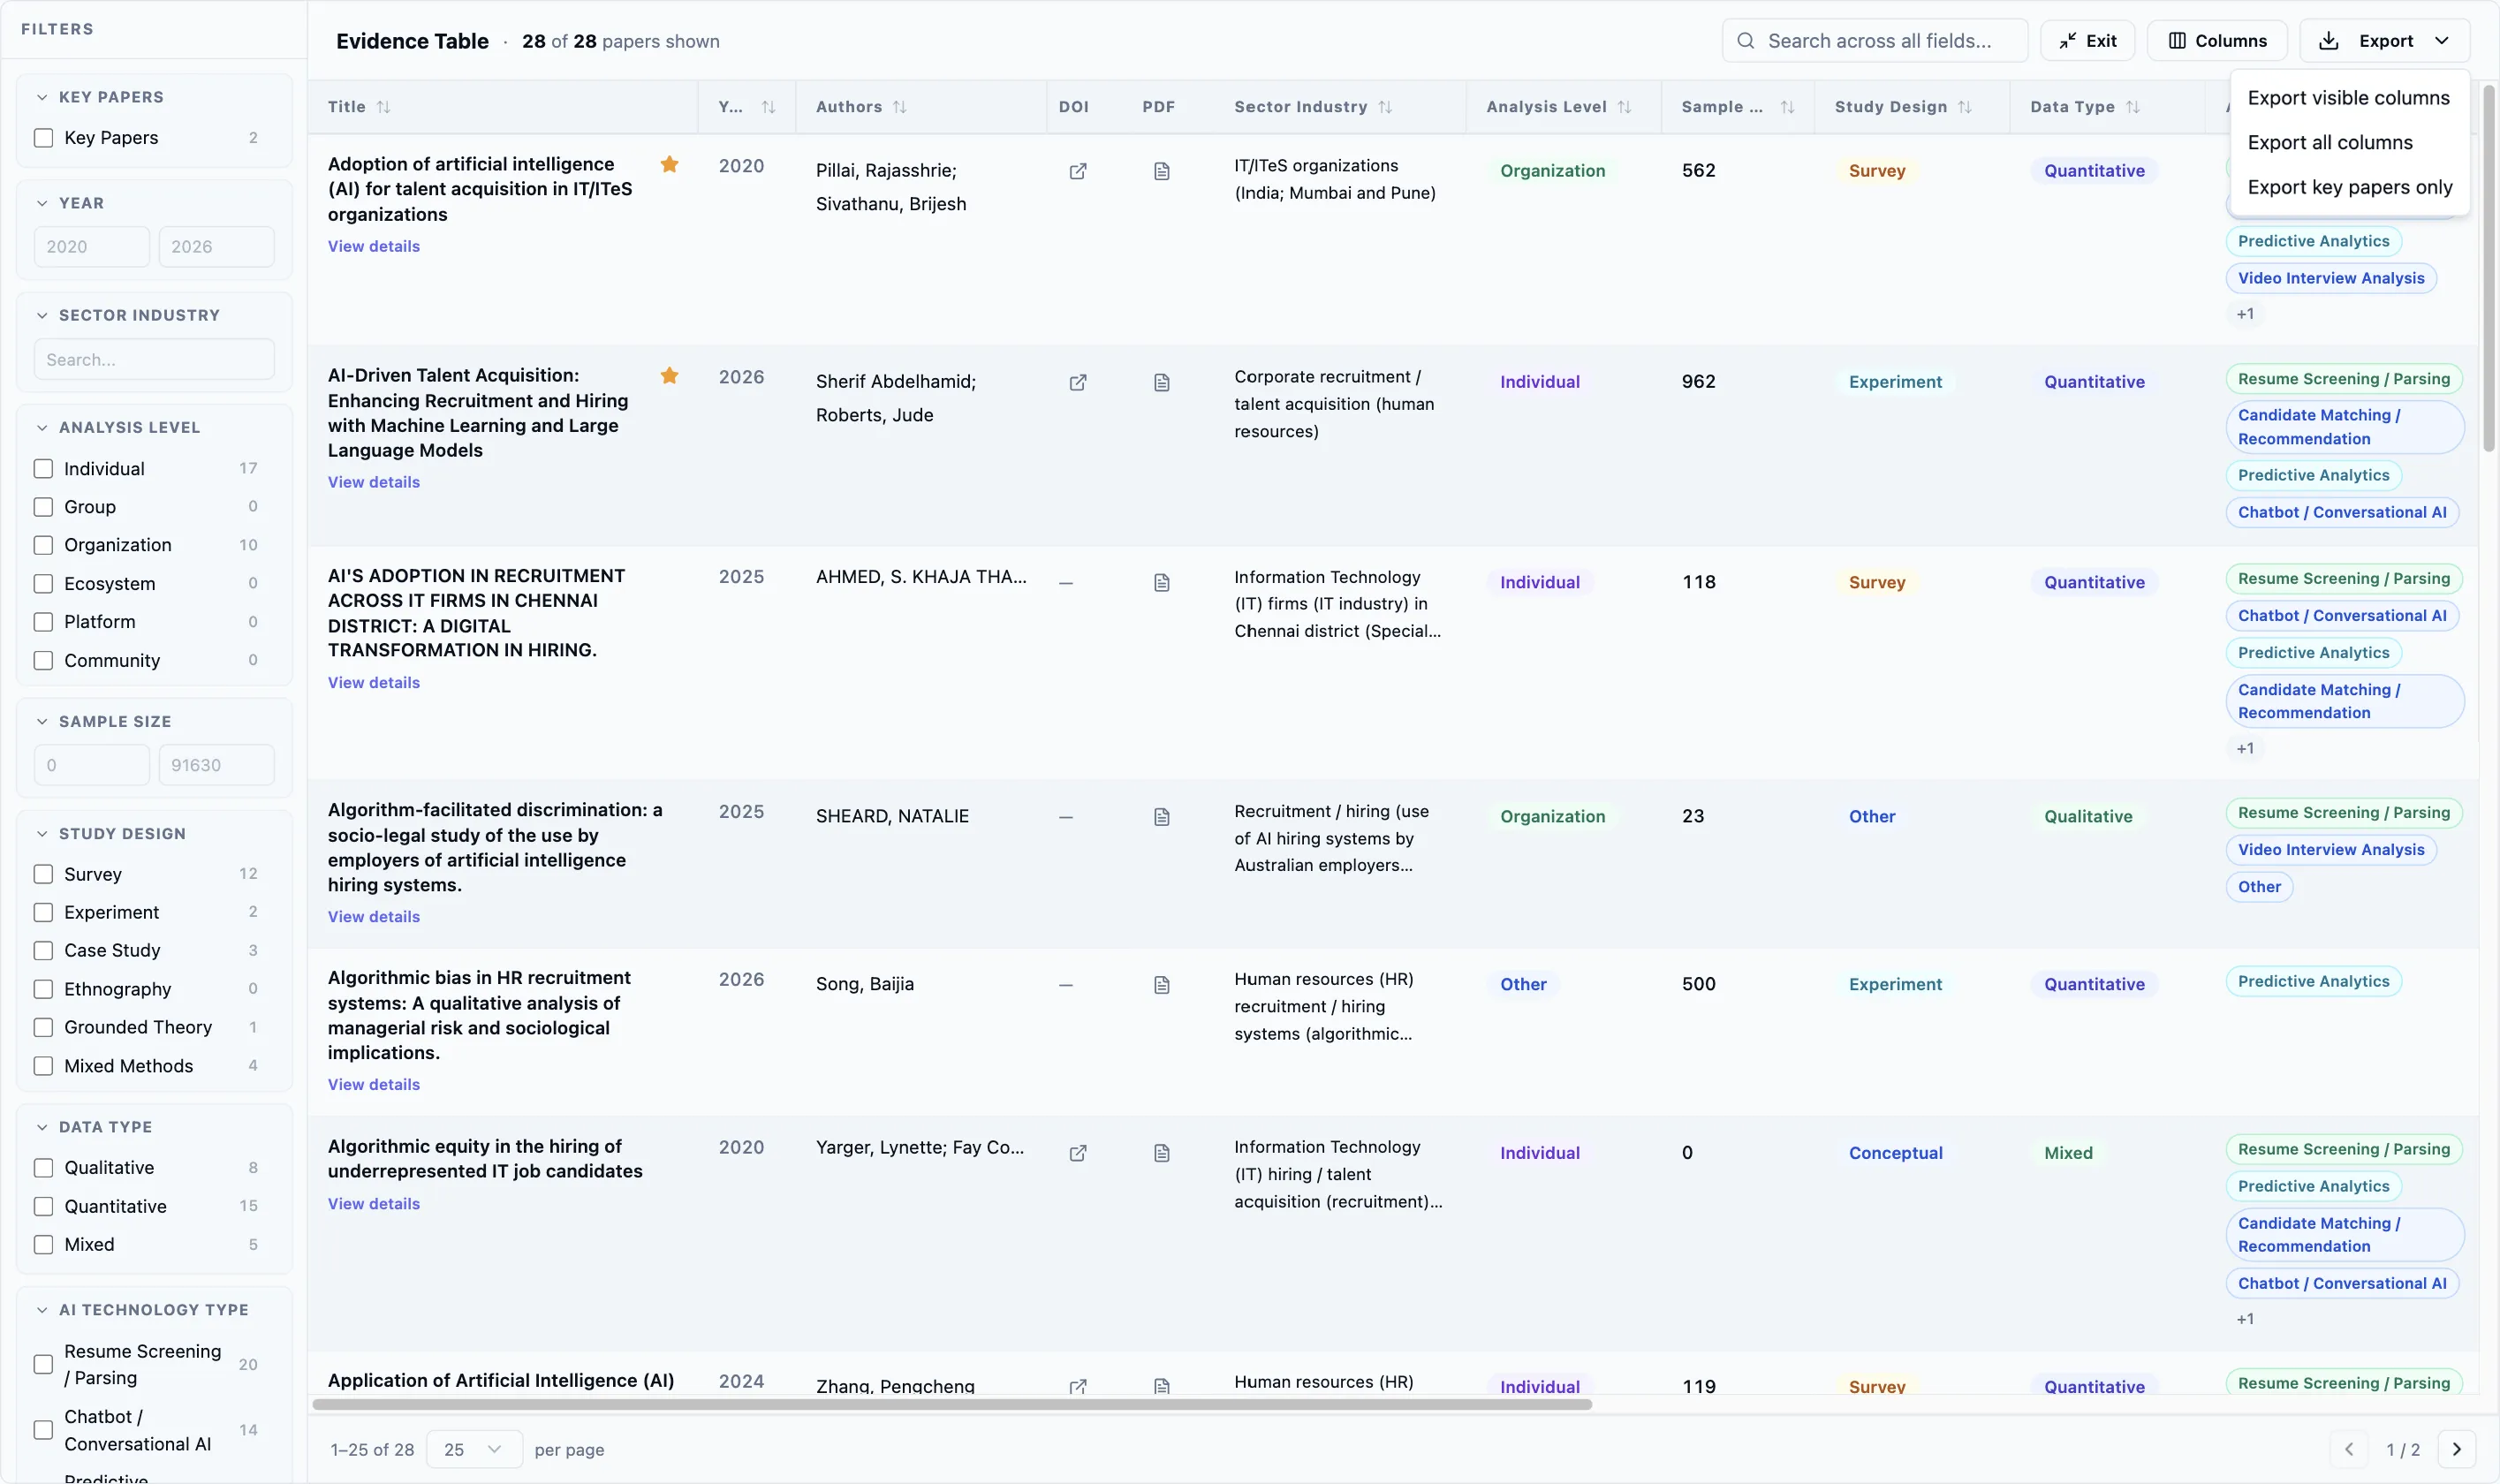Check the Individual analysis level filter
Viewport: 2500px width, 1484px height.
tap(43, 469)
